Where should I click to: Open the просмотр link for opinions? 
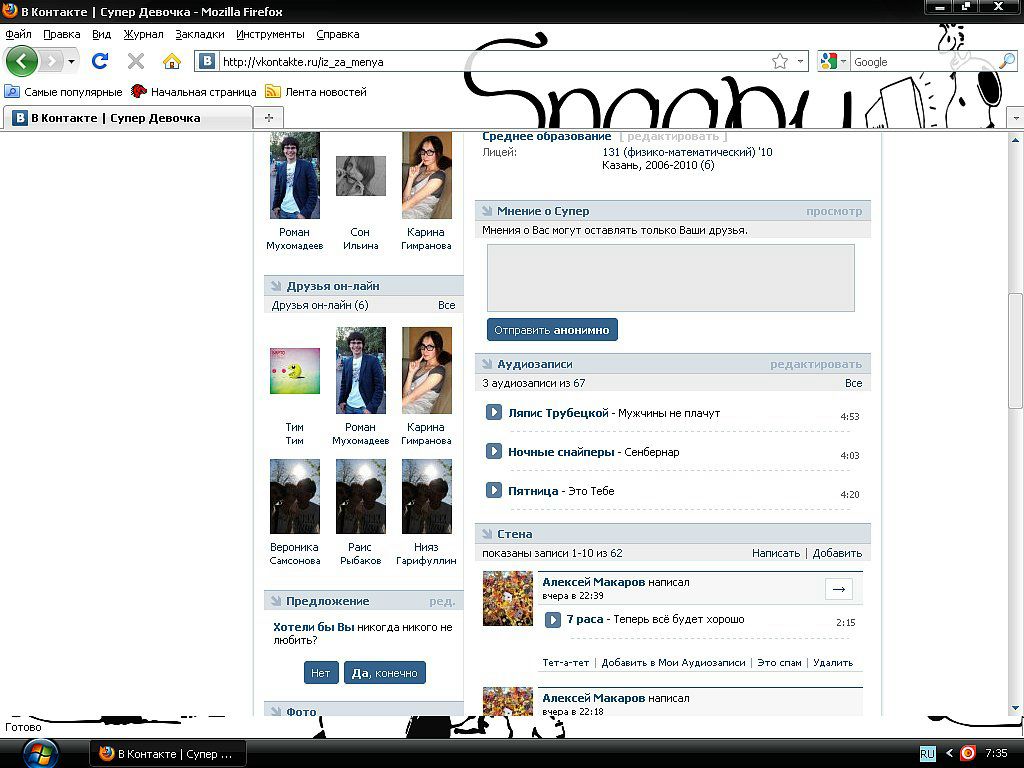click(834, 211)
